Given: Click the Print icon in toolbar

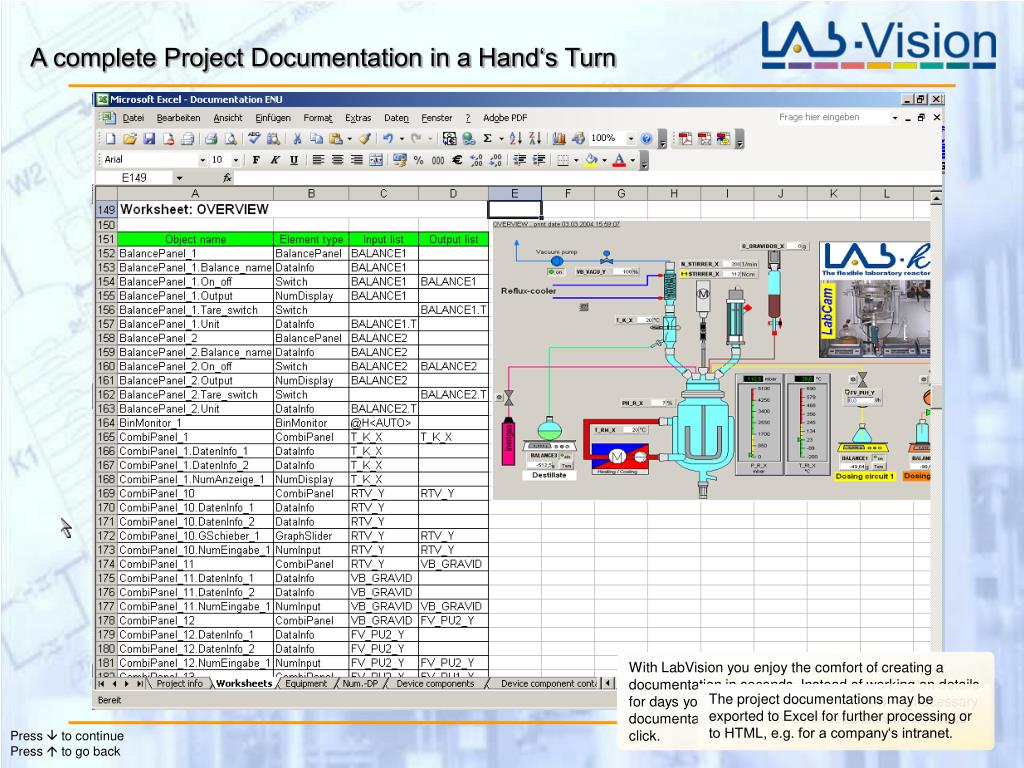Looking at the screenshot, I should click(x=210, y=138).
